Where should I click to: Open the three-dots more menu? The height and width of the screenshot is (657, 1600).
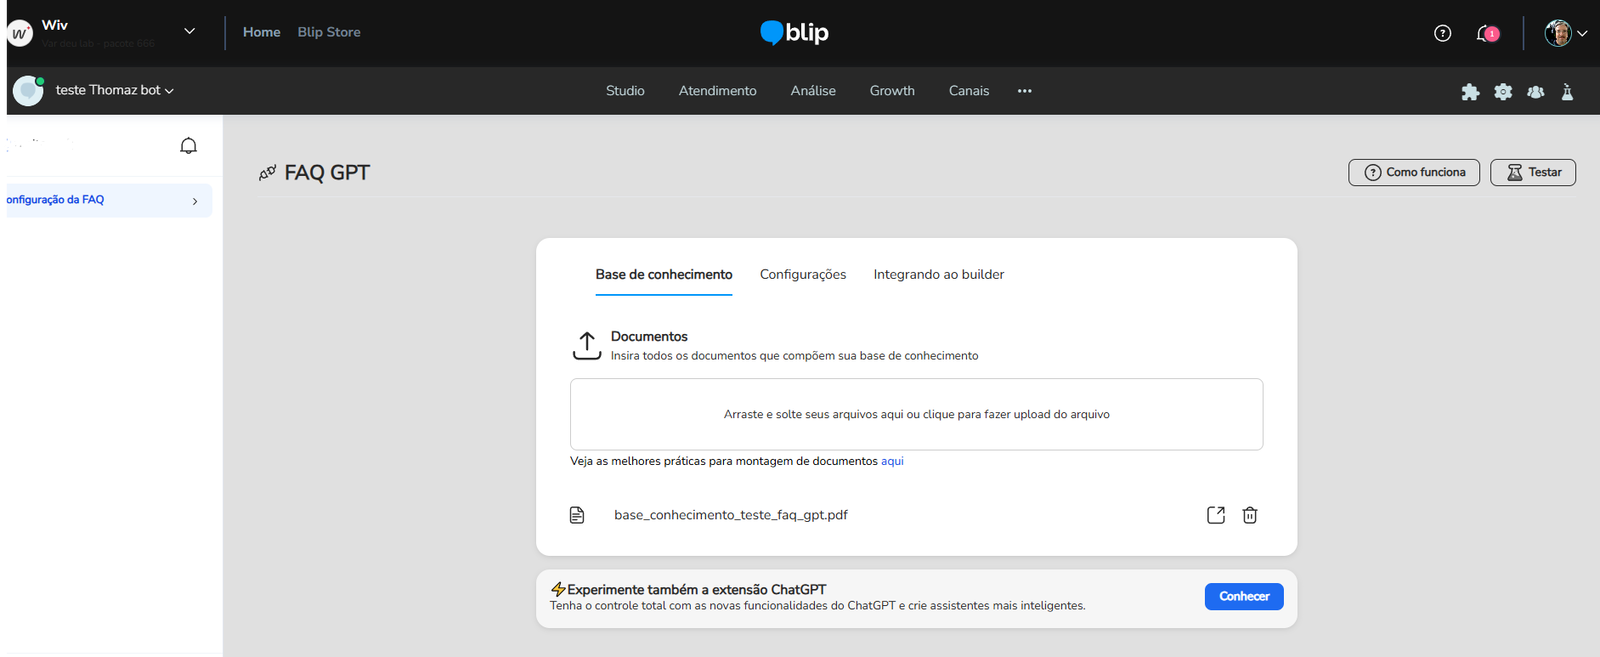pyautogui.click(x=1025, y=91)
